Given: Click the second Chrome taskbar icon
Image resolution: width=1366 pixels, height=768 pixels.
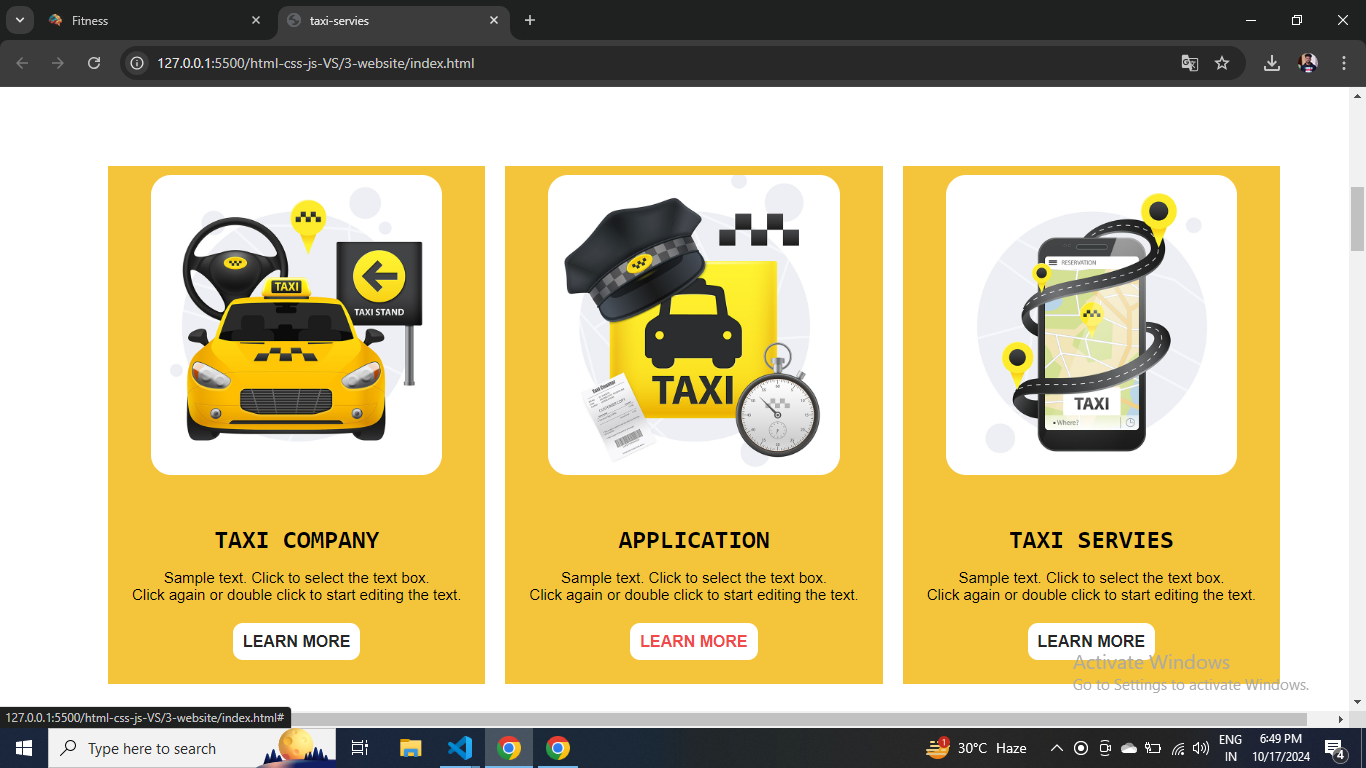Looking at the screenshot, I should coord(558,748).
